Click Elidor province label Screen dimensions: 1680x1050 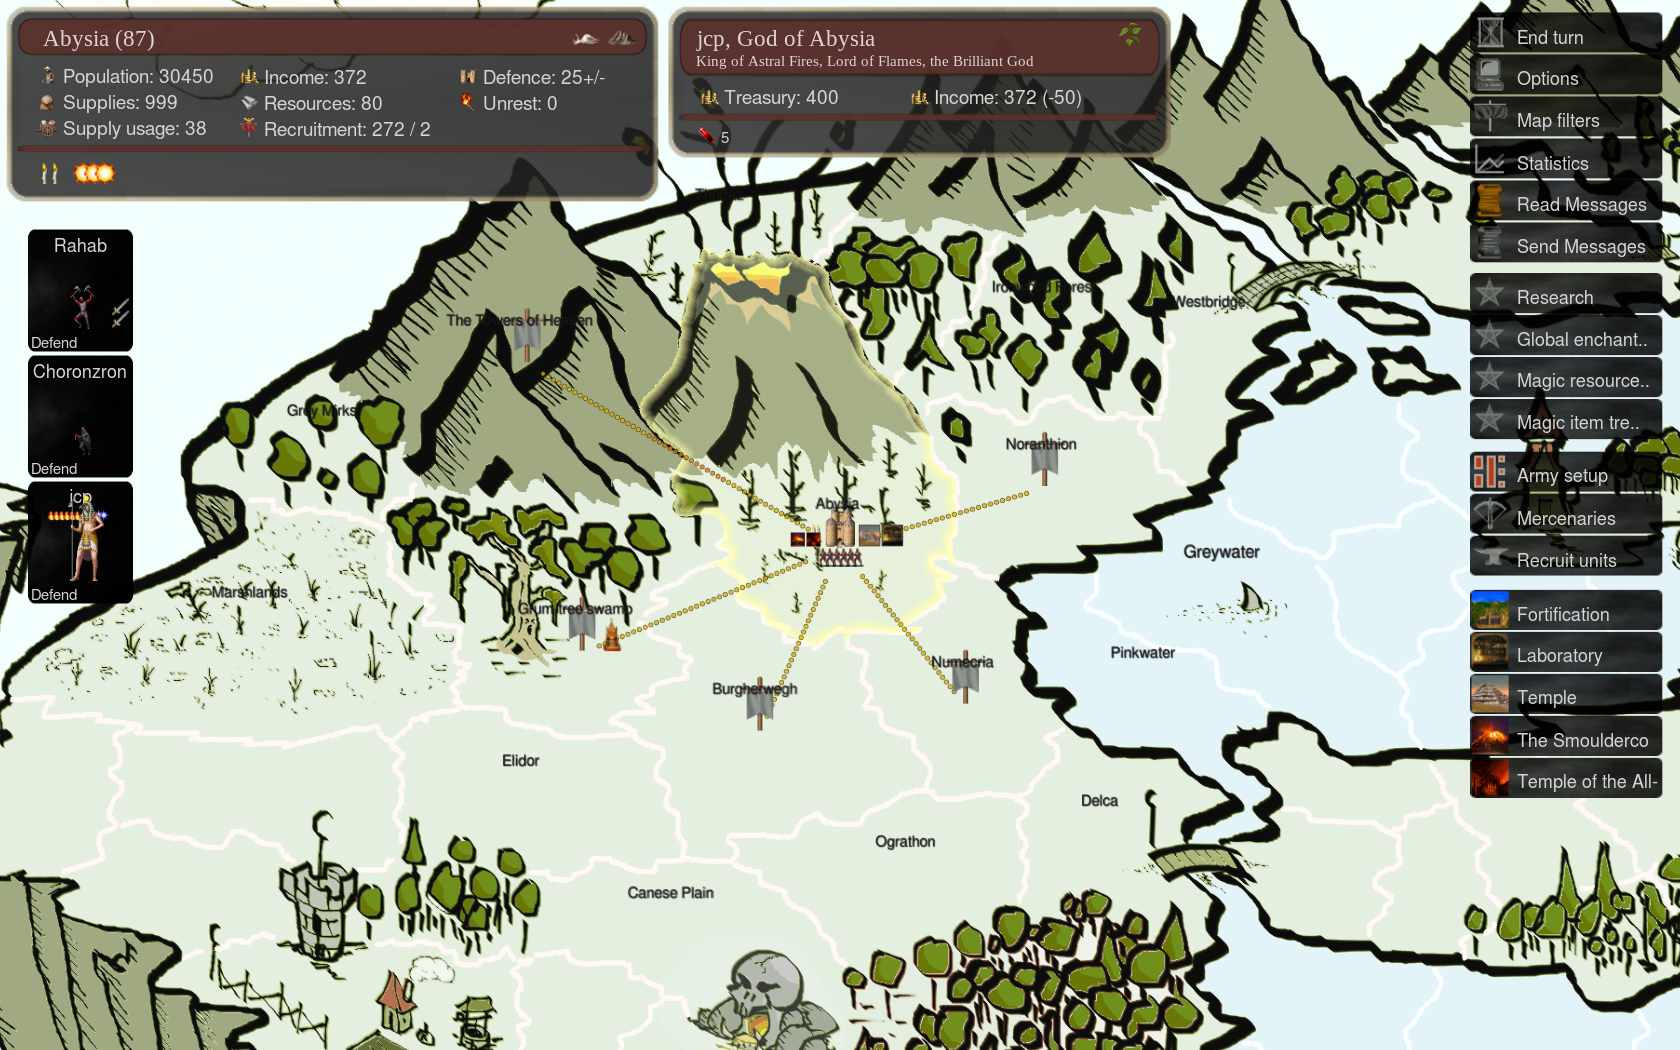coord(520,761)
